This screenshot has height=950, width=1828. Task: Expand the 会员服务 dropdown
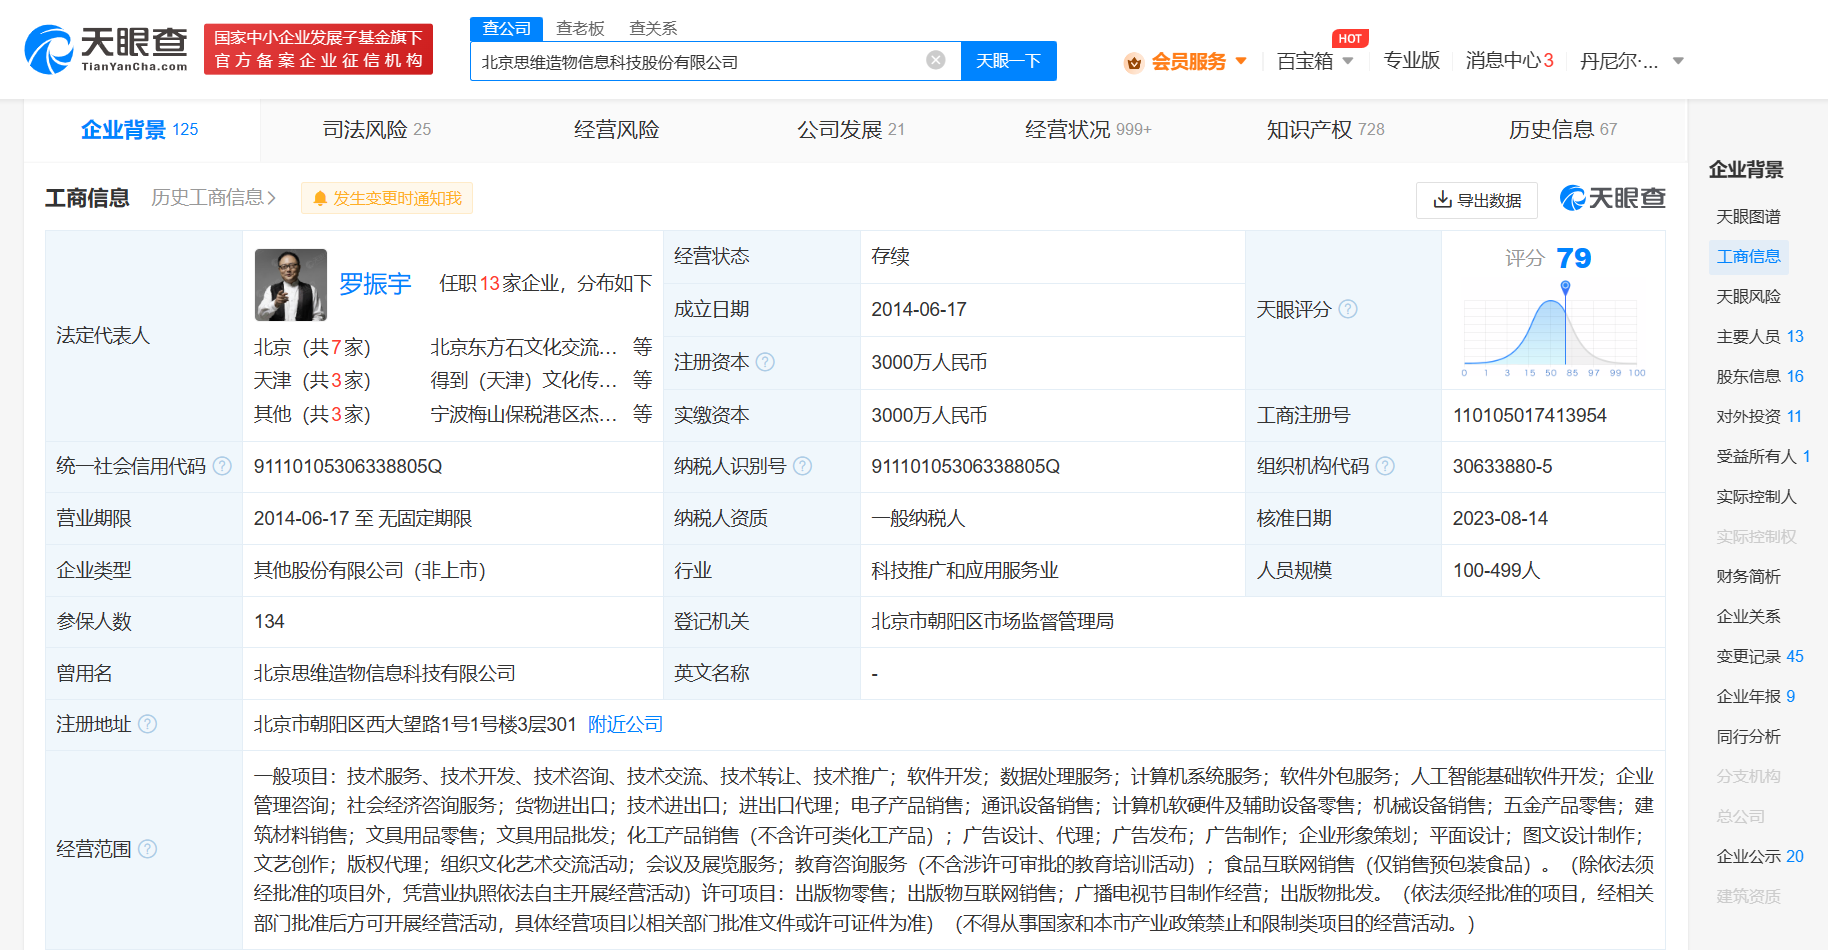pos(1241,61)
